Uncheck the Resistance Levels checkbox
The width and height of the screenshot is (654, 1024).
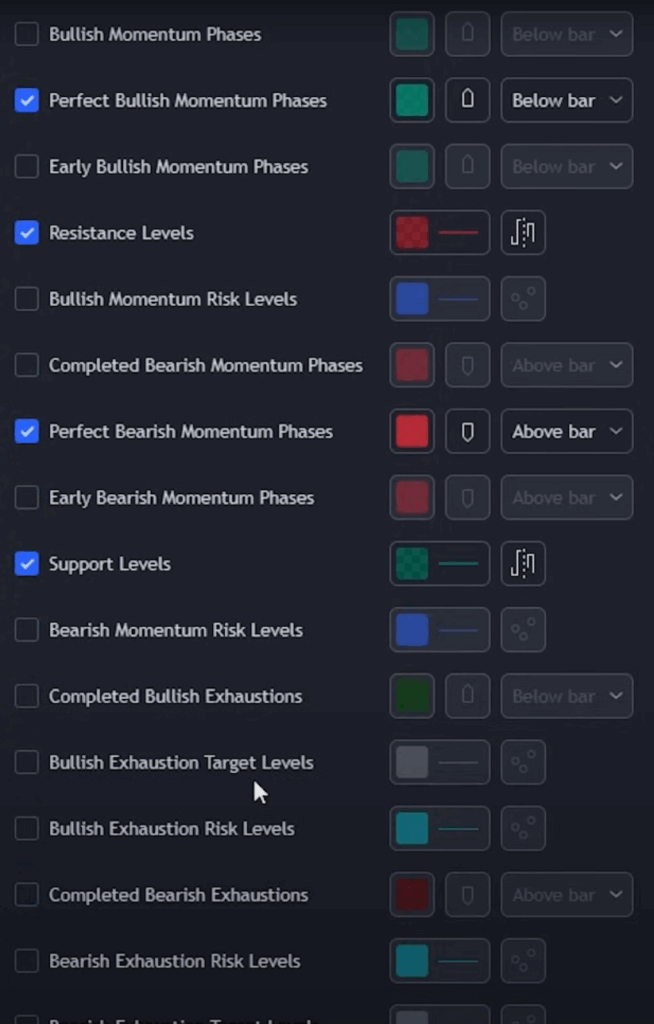(27, 233)
